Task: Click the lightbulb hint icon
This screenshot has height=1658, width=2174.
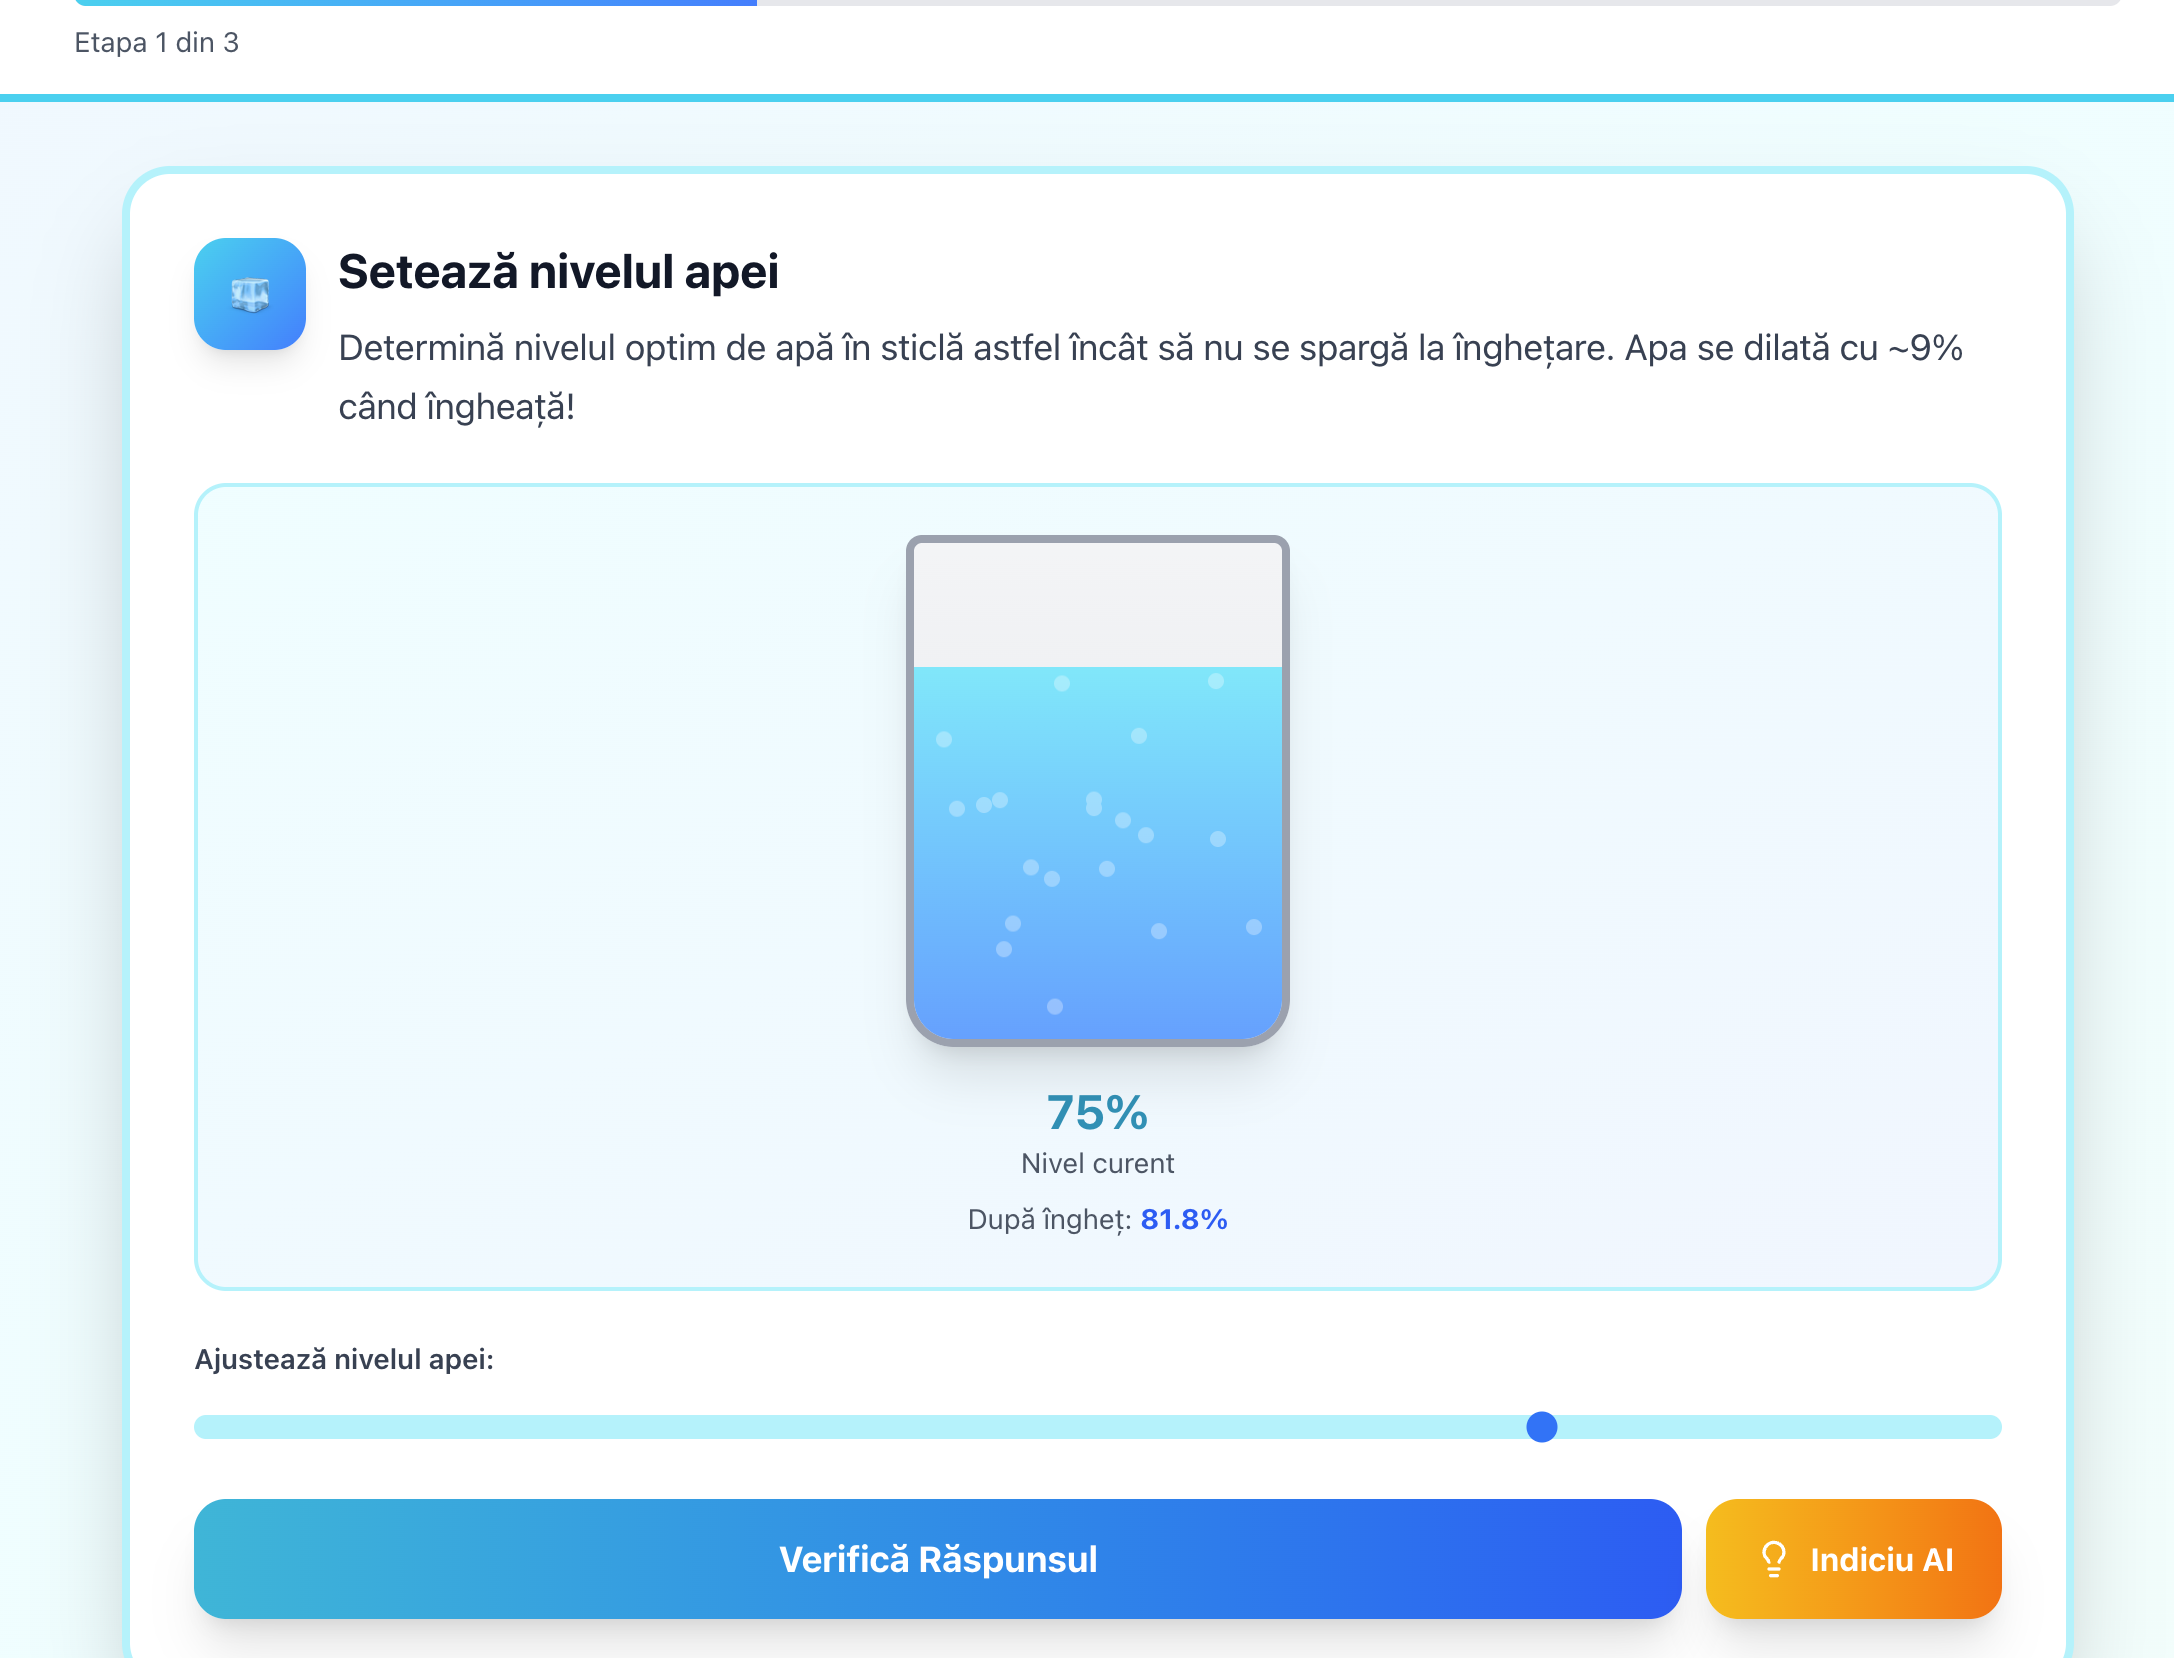Action: pos(1773,1559)
